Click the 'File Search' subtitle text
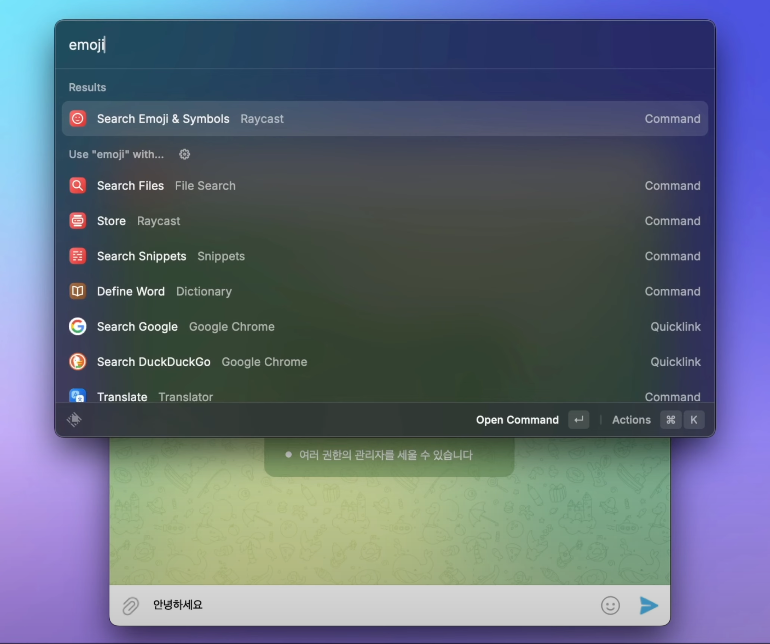Screen dimensions: 770x644 pos(205,186)
